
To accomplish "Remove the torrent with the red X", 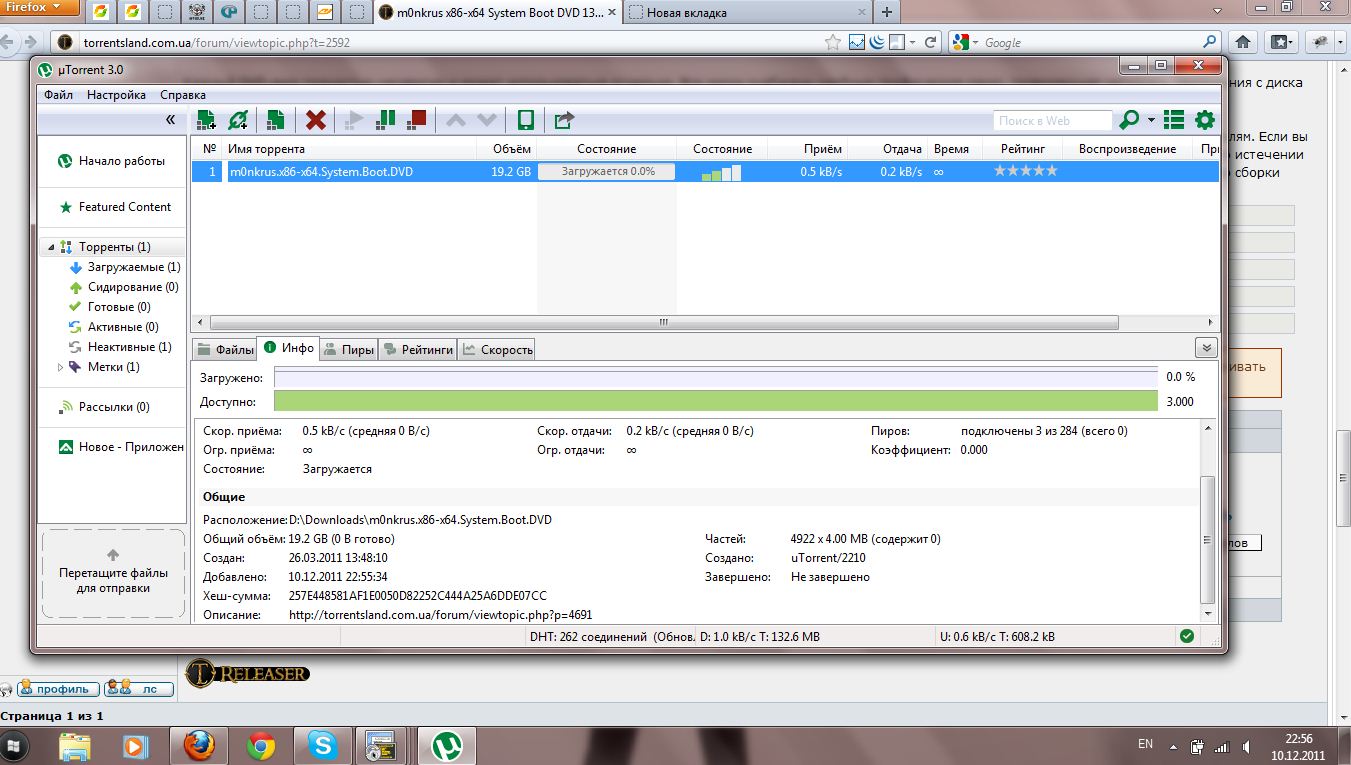I will pos(315,120).
